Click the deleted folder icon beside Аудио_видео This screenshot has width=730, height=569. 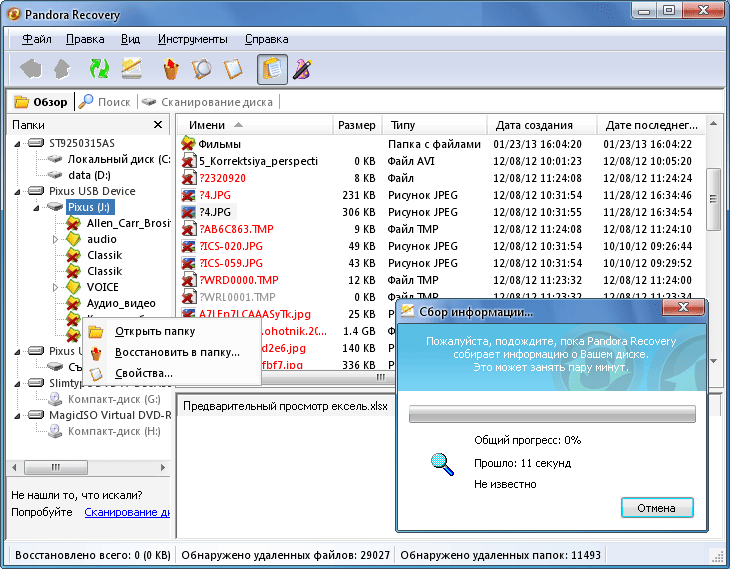(x=73, y=304)
